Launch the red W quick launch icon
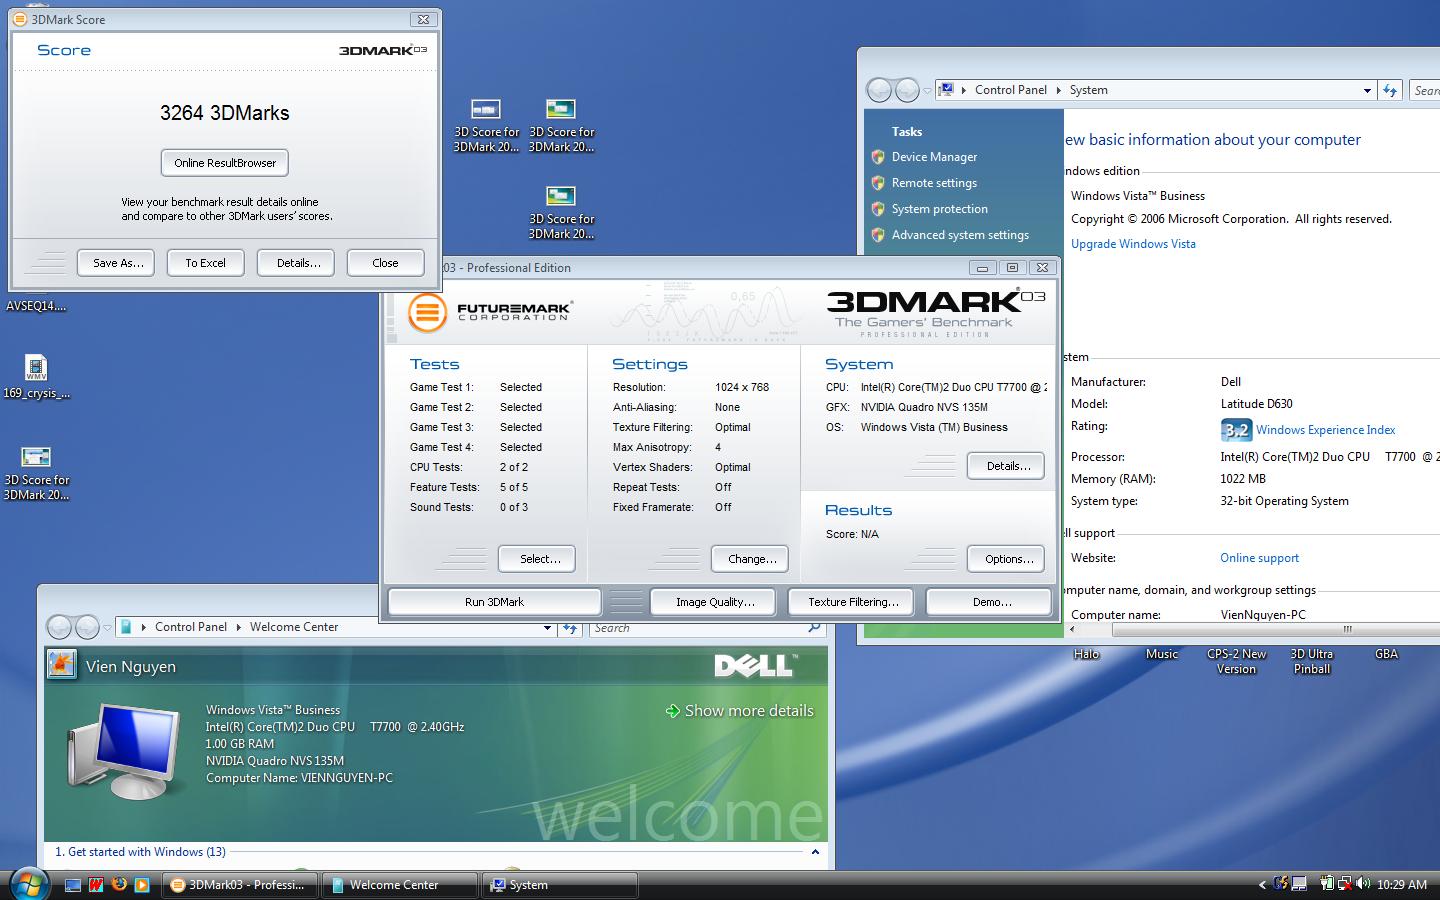Screen dimensions: 1440x900 (96, 885)
